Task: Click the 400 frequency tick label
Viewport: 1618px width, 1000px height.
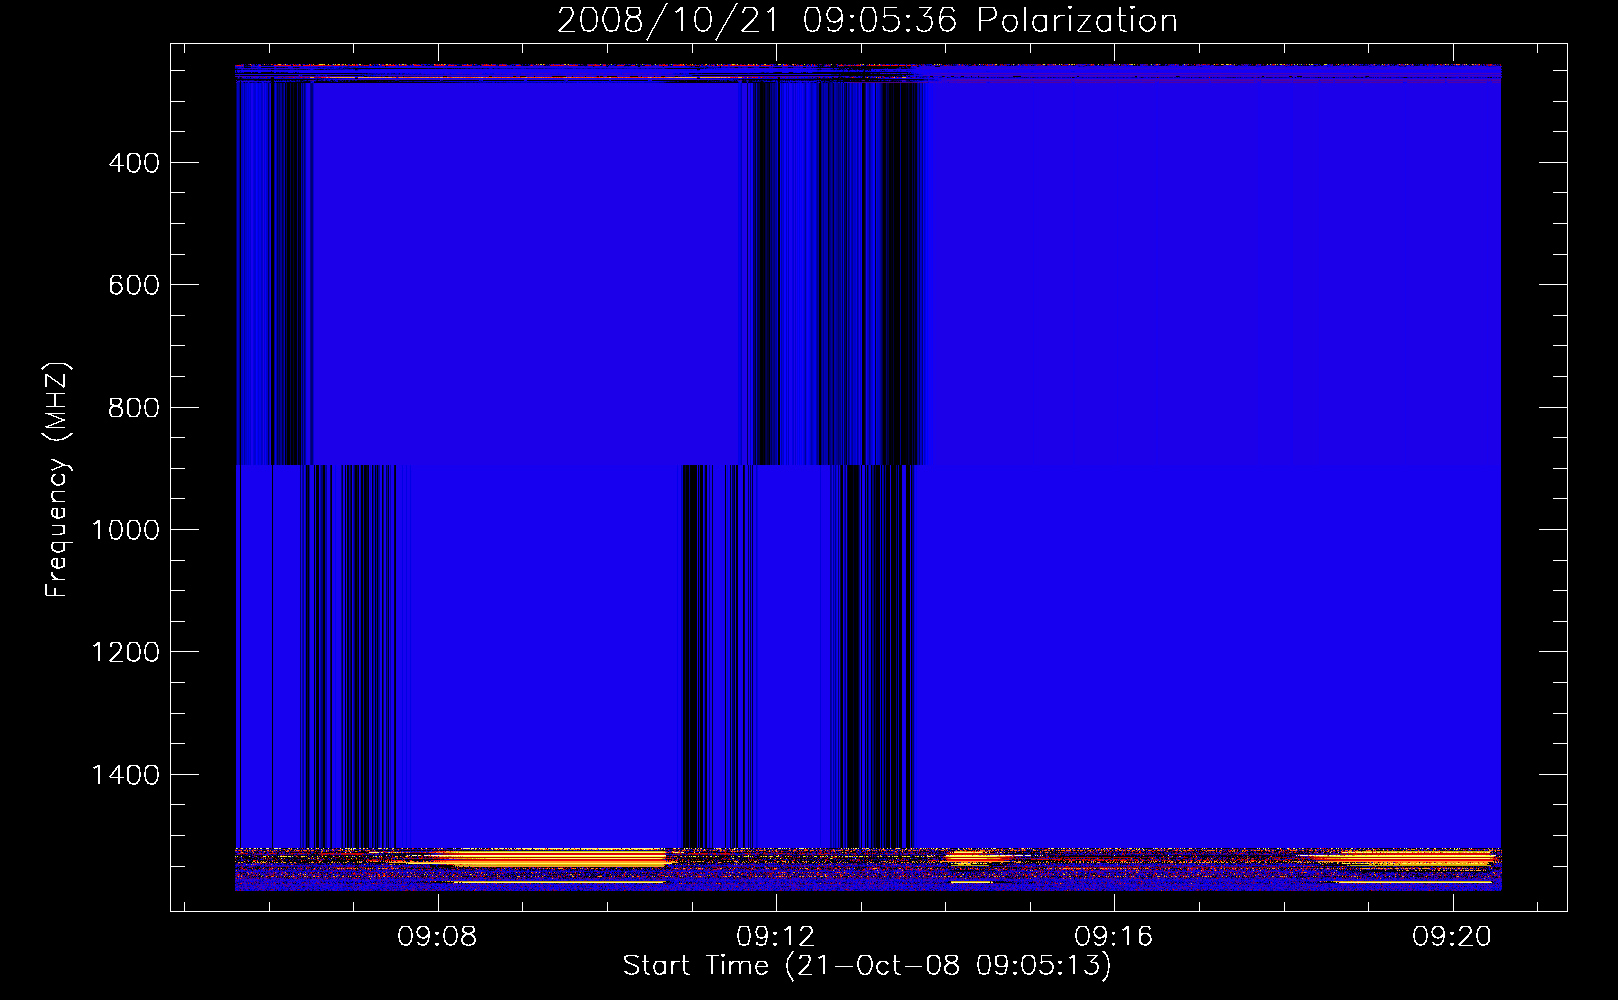Action: coord(134,163)
